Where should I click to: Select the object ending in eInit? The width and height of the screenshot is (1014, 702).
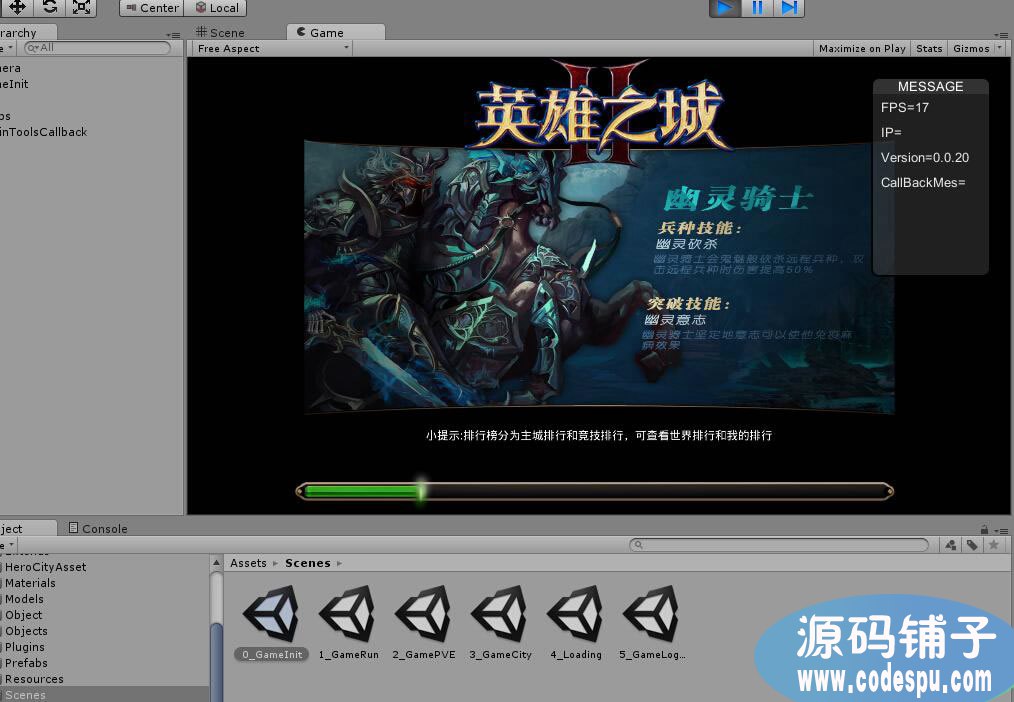click(14, 84)
